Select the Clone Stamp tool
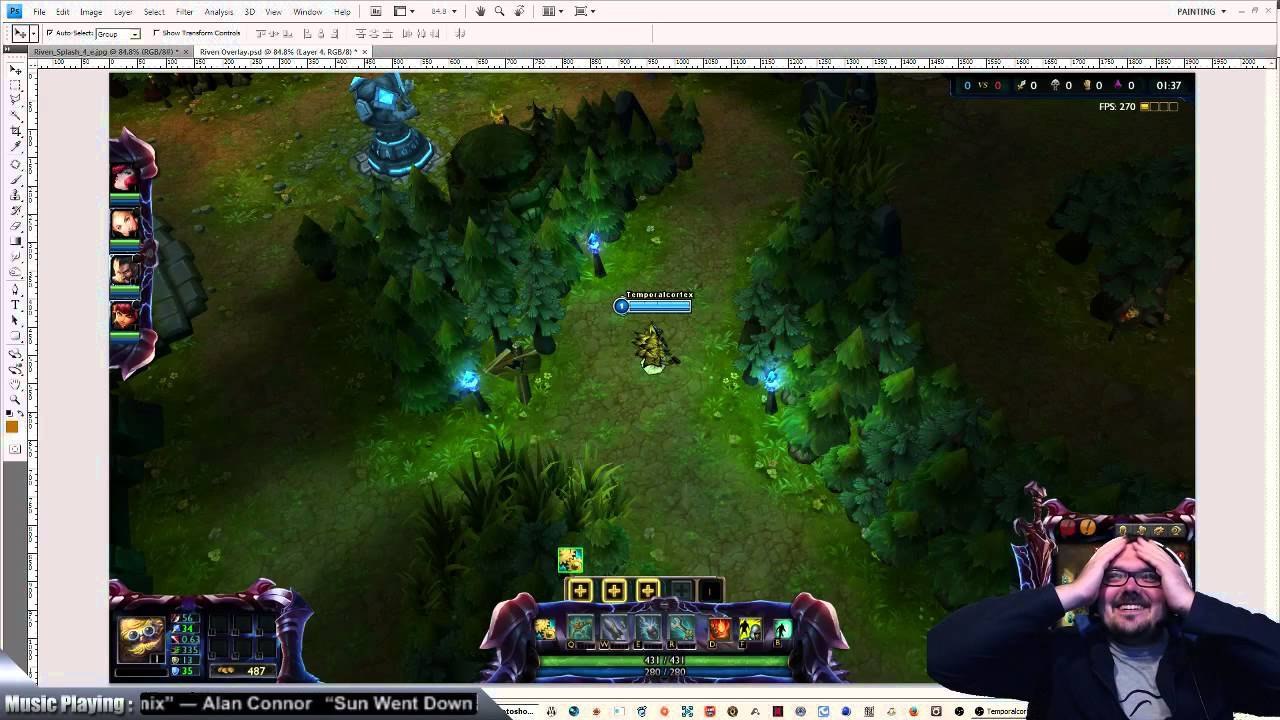The width and height of the screenshot is (1280, 720). click(15, 195)
